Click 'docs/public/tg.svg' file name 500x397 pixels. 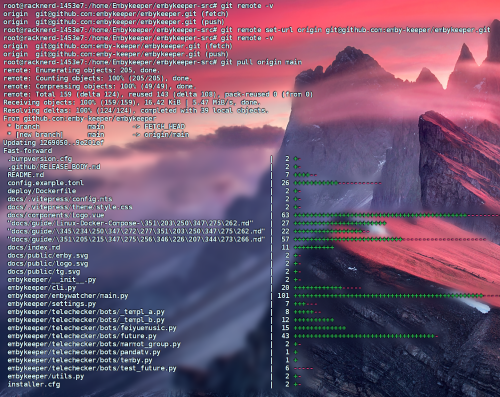[44, 271]
